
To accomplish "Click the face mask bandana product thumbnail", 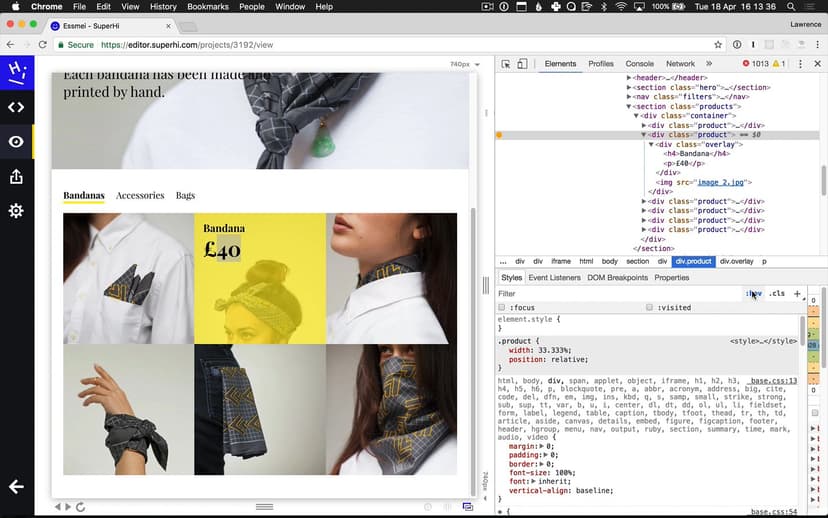I will coord(391,409).
